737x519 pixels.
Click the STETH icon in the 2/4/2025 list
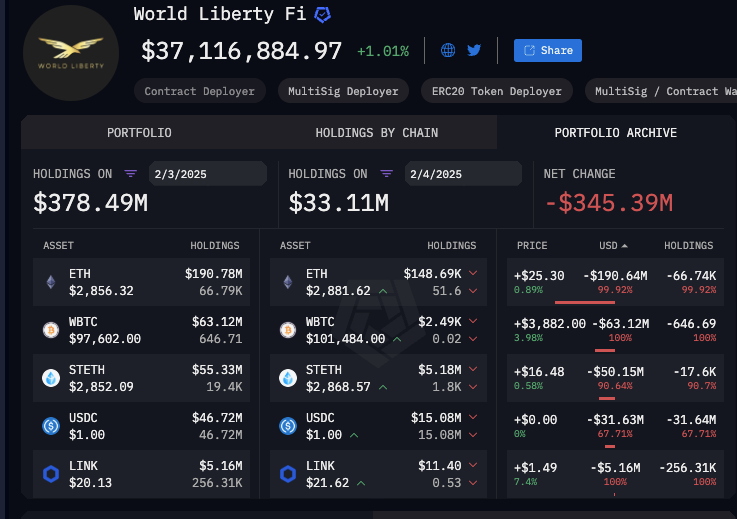288,378
